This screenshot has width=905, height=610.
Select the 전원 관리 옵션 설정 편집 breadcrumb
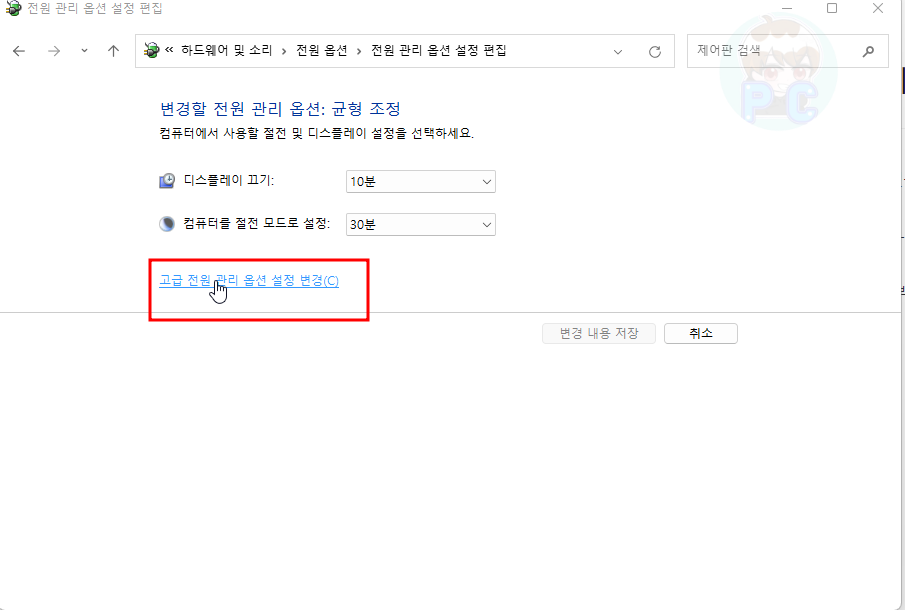click(438, 51)
